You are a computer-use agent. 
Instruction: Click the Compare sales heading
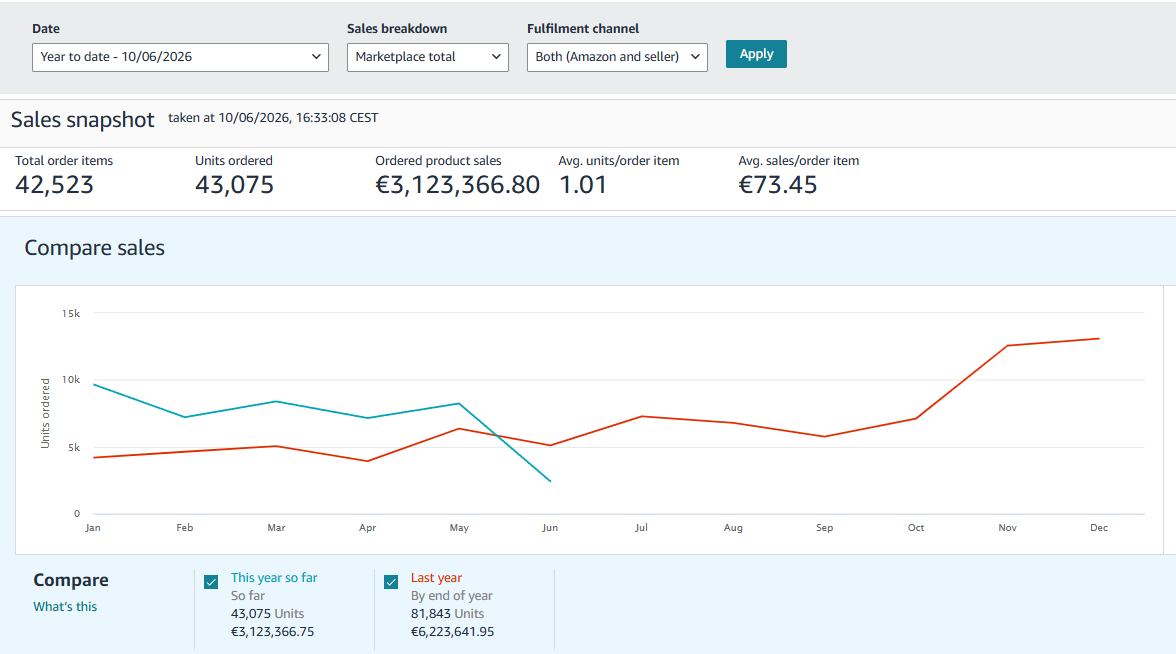[x=94, y=248]
